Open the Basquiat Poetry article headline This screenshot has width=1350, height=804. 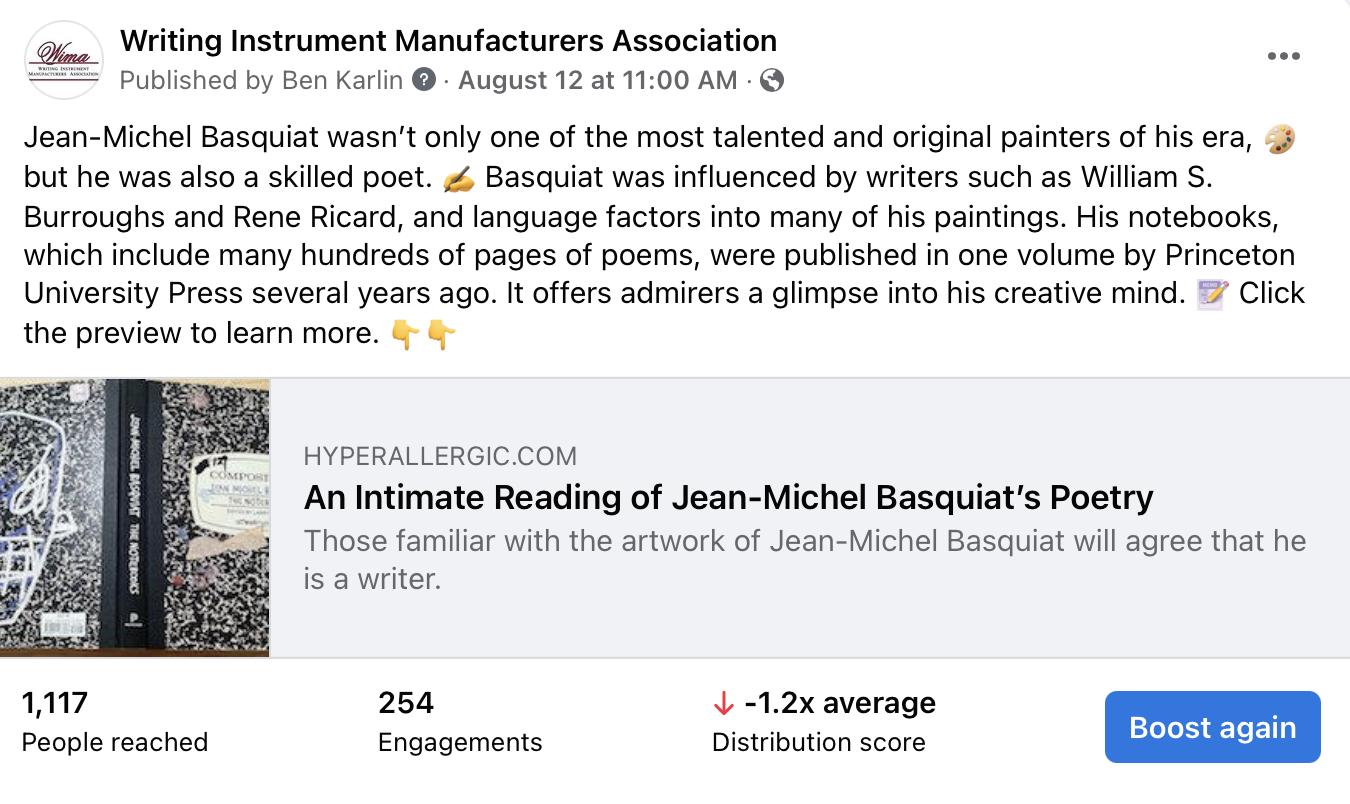[728, 497]
